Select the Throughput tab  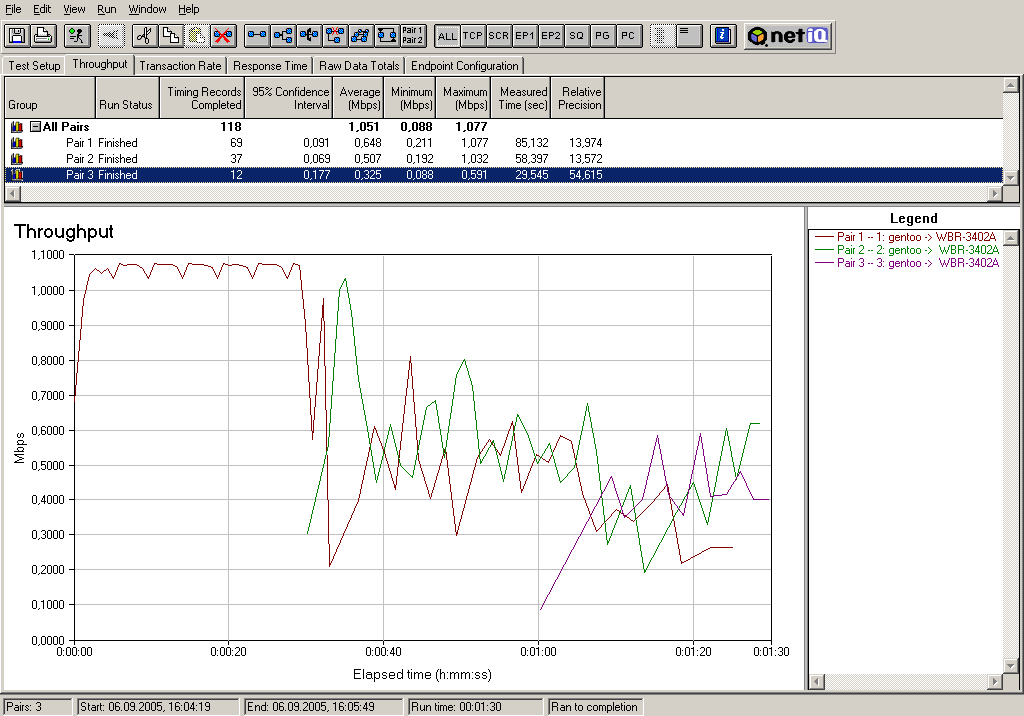pos(99,64)
